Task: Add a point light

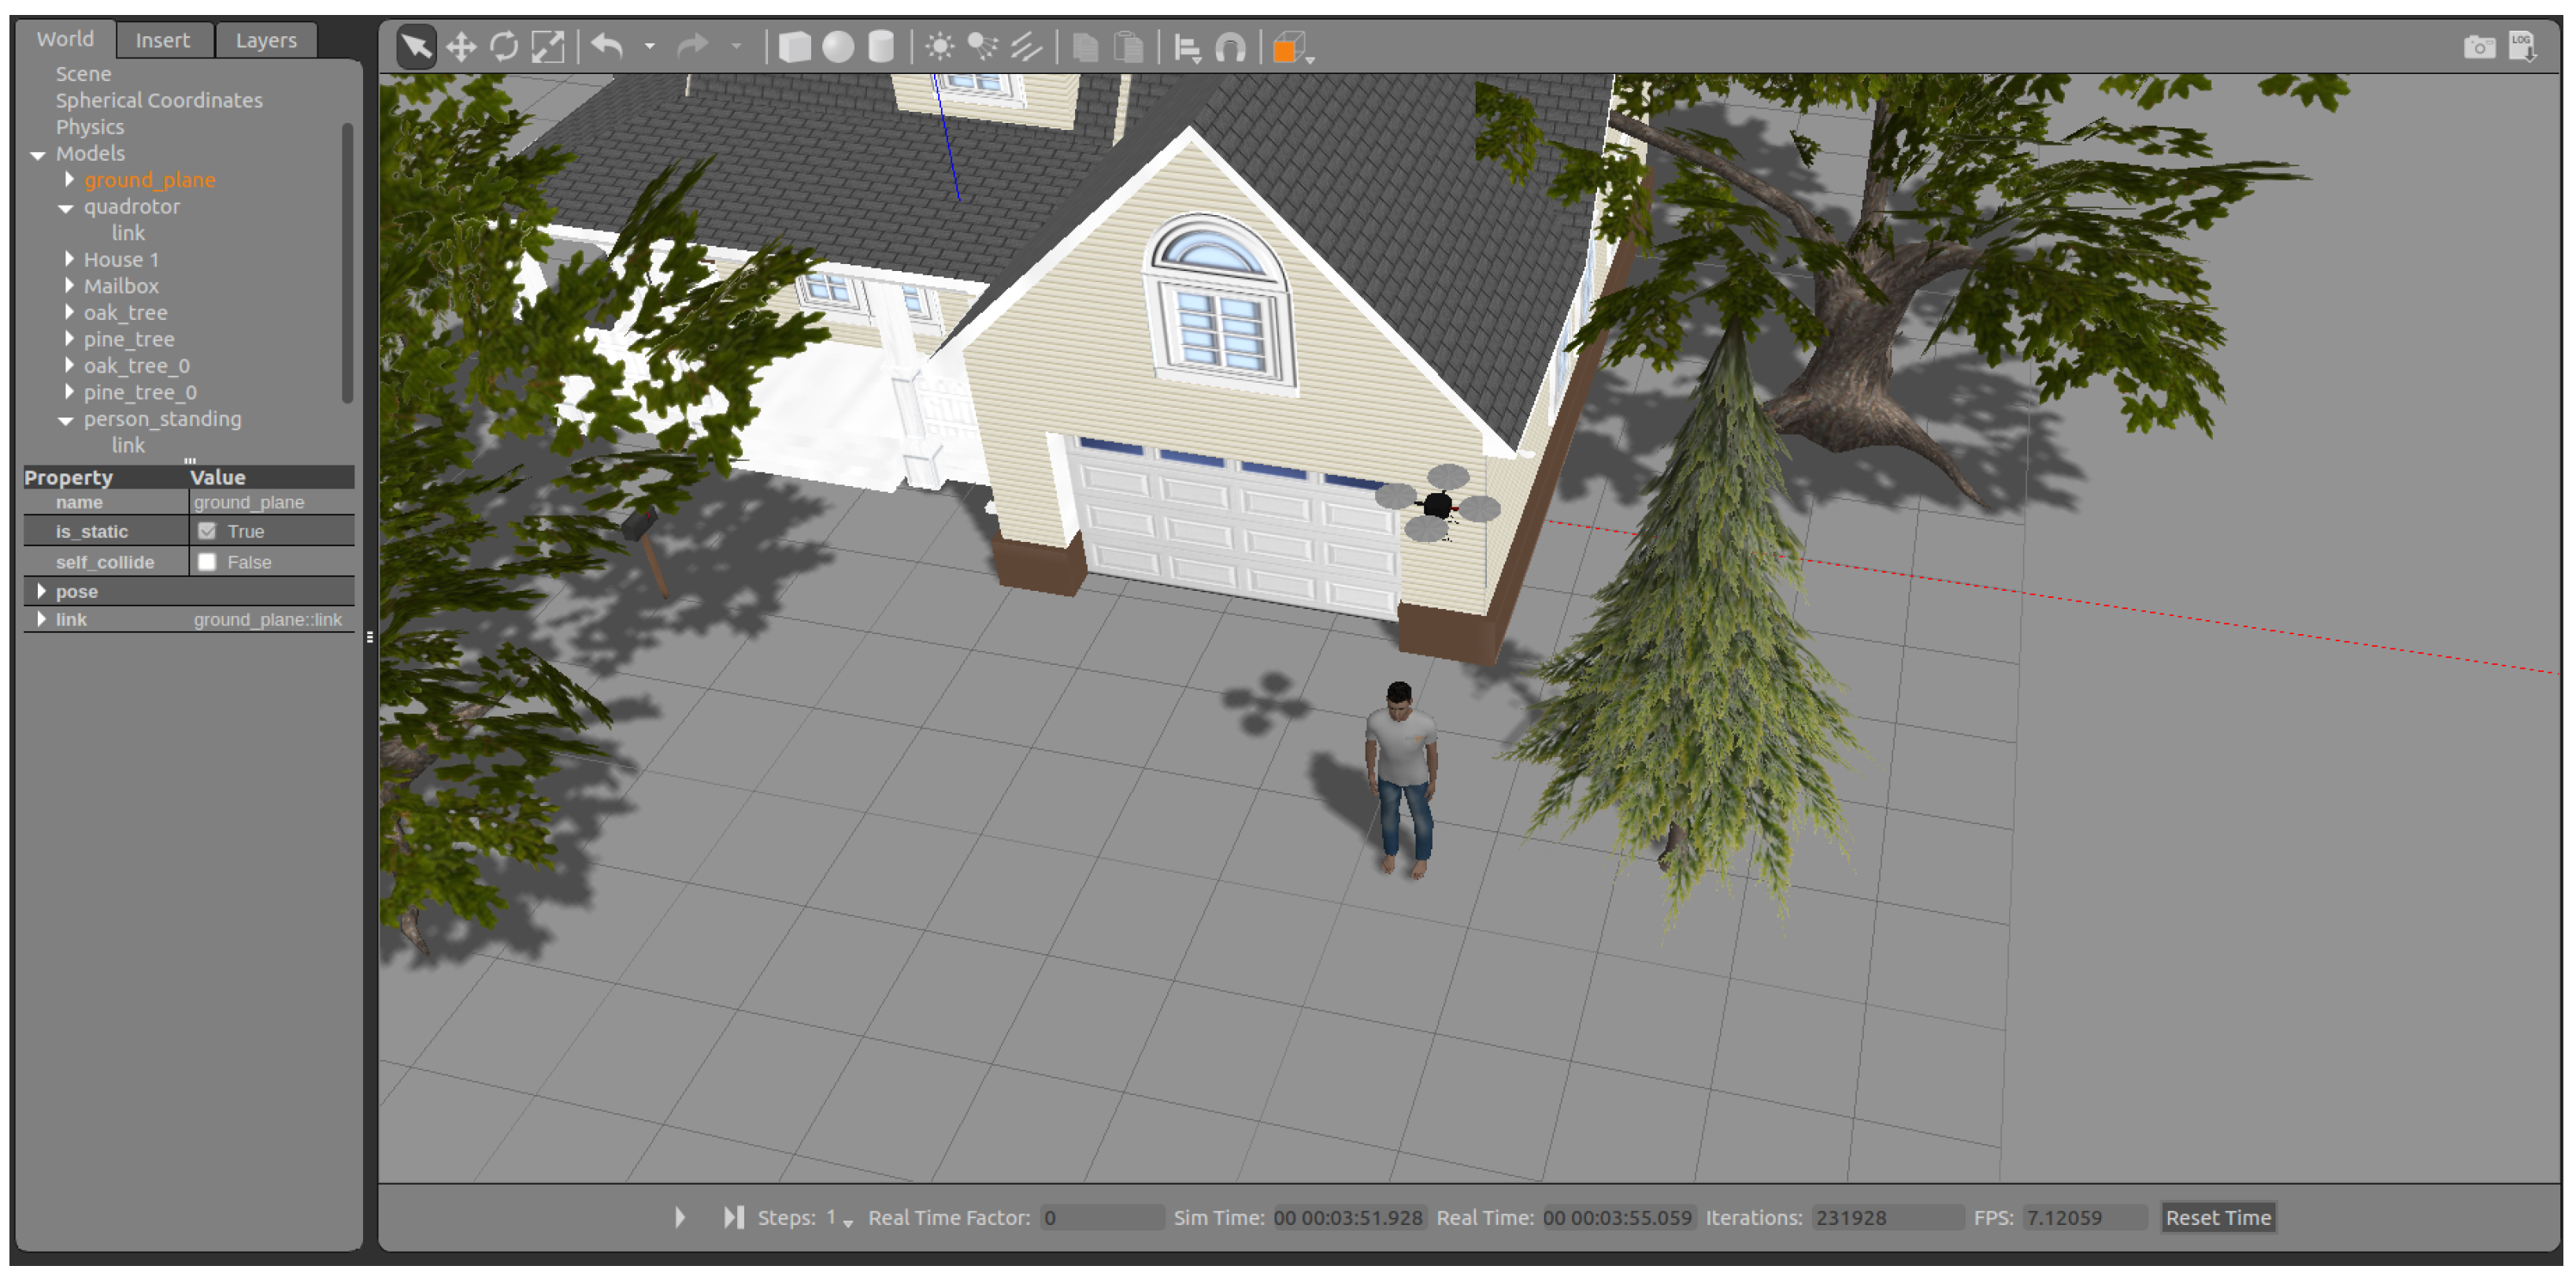Action: click(x=939, y=46)
